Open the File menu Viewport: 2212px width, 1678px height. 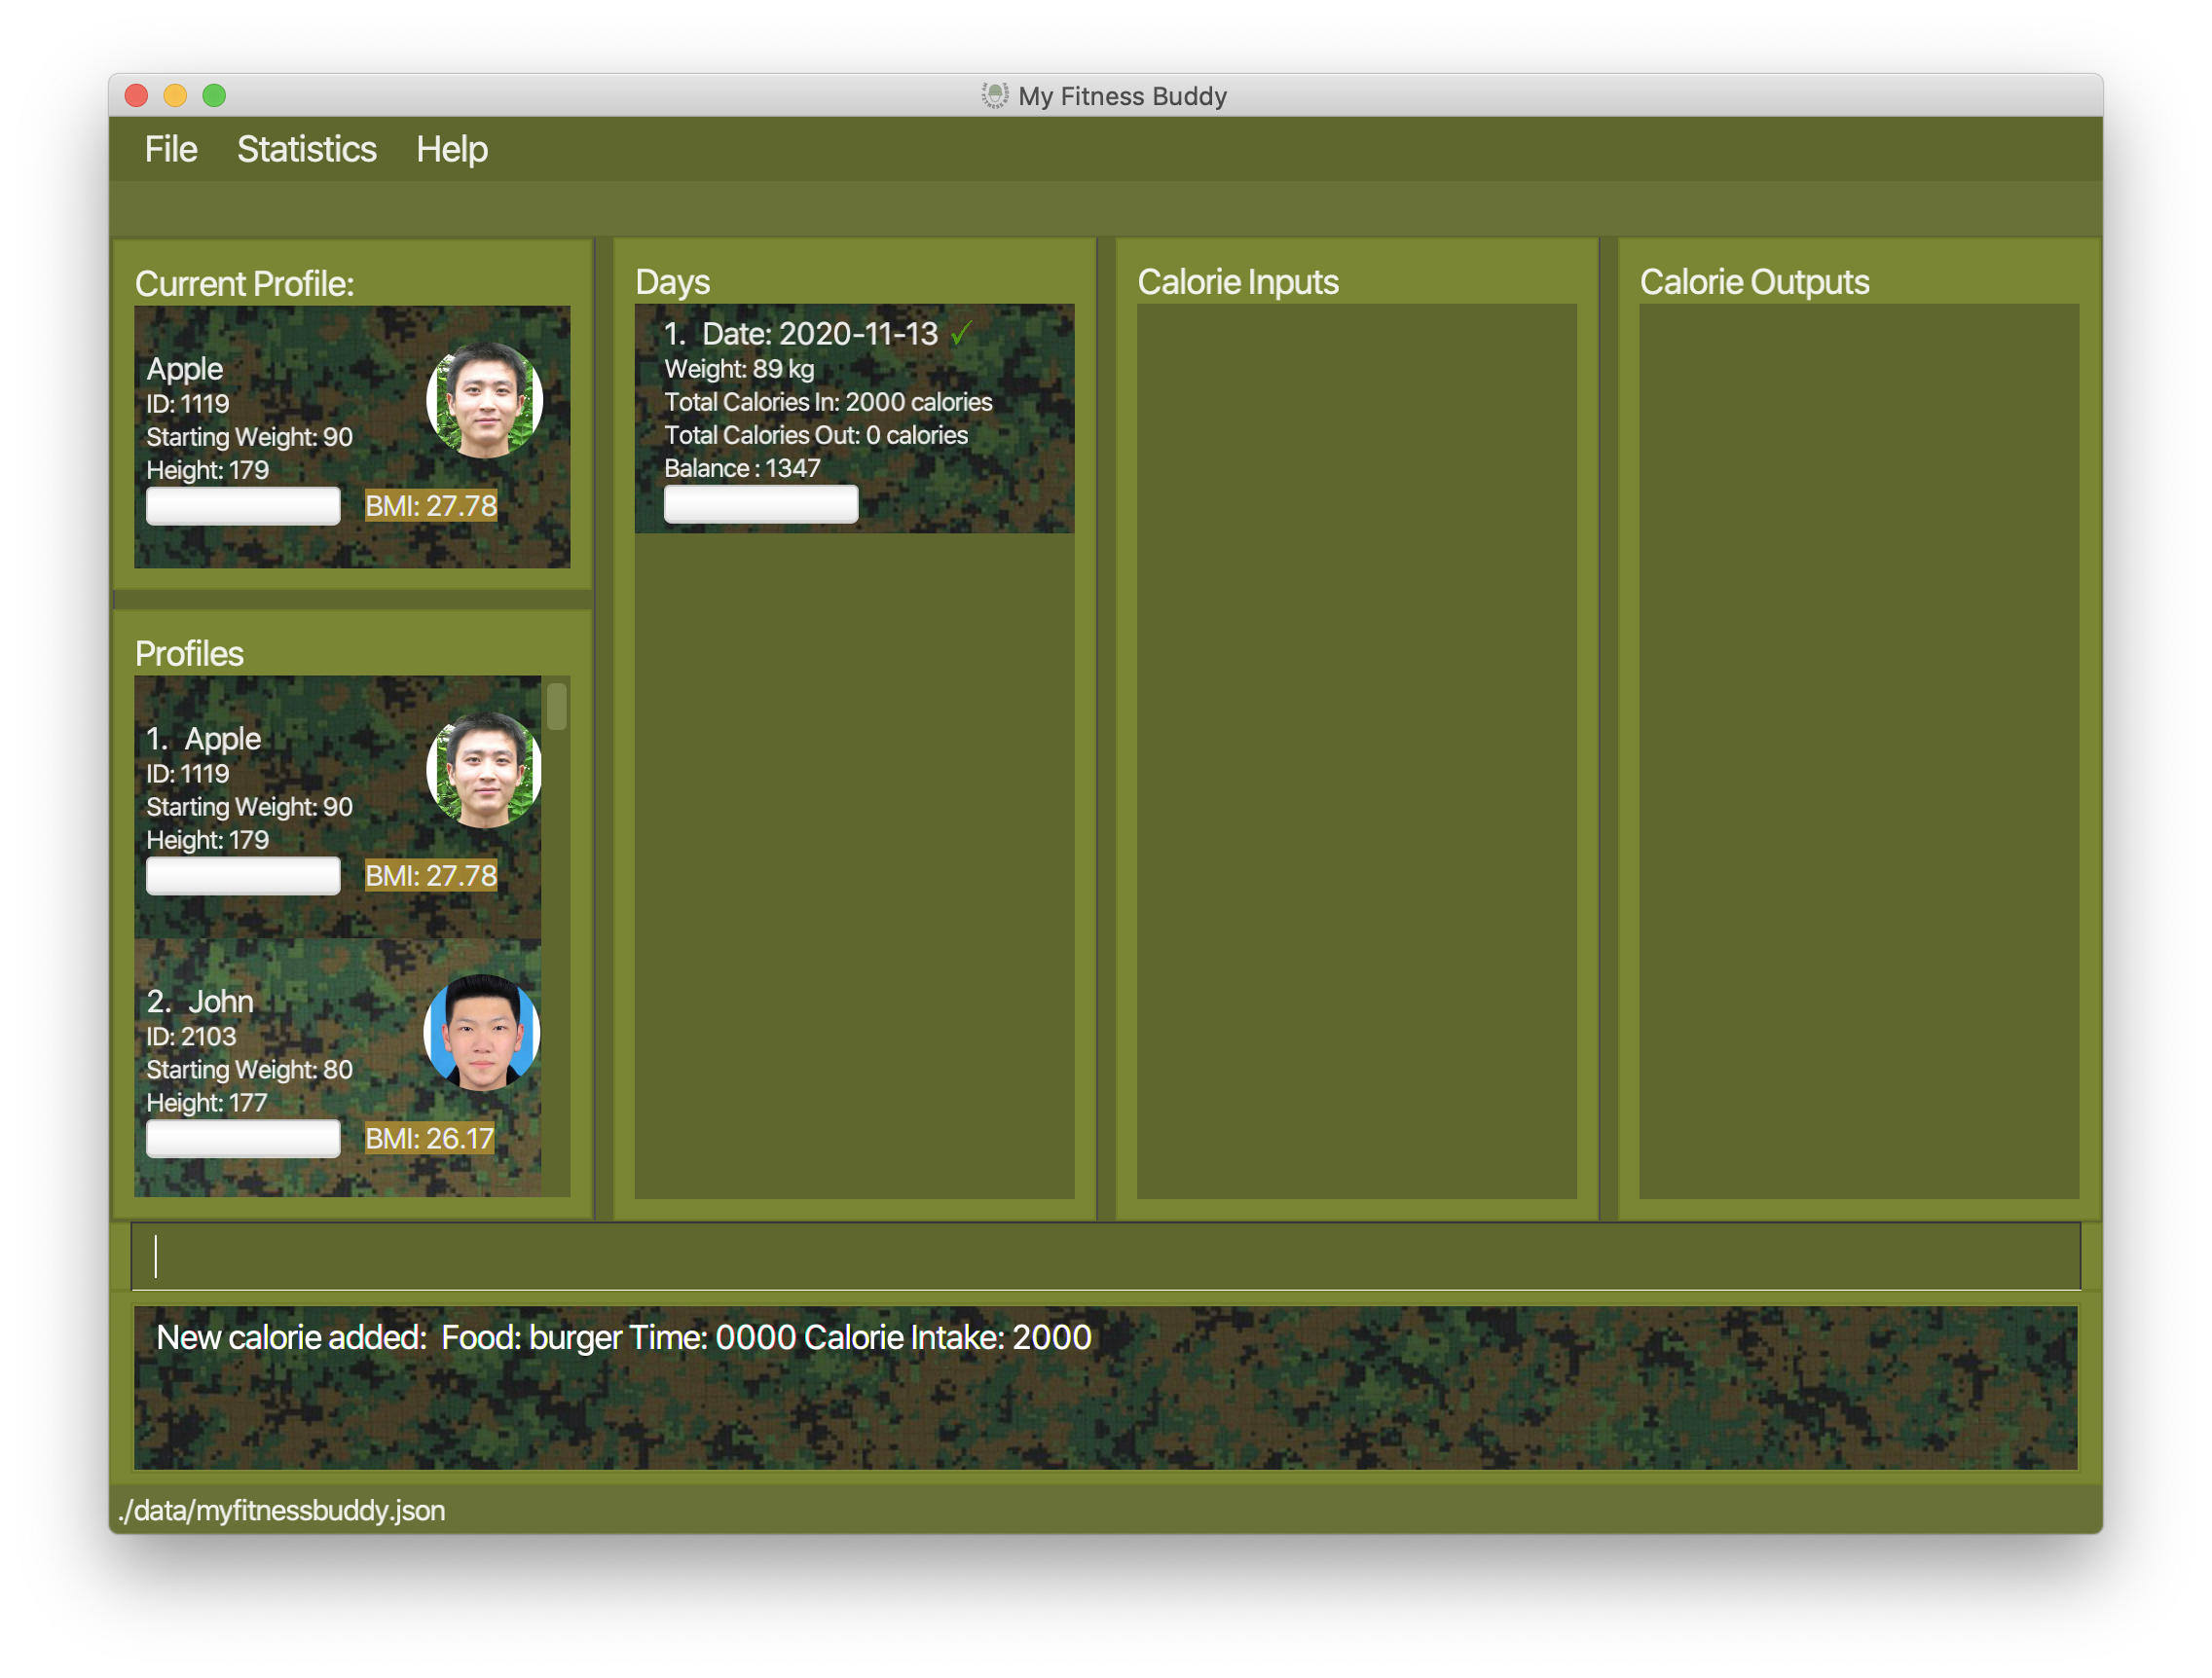click(170, 150)
